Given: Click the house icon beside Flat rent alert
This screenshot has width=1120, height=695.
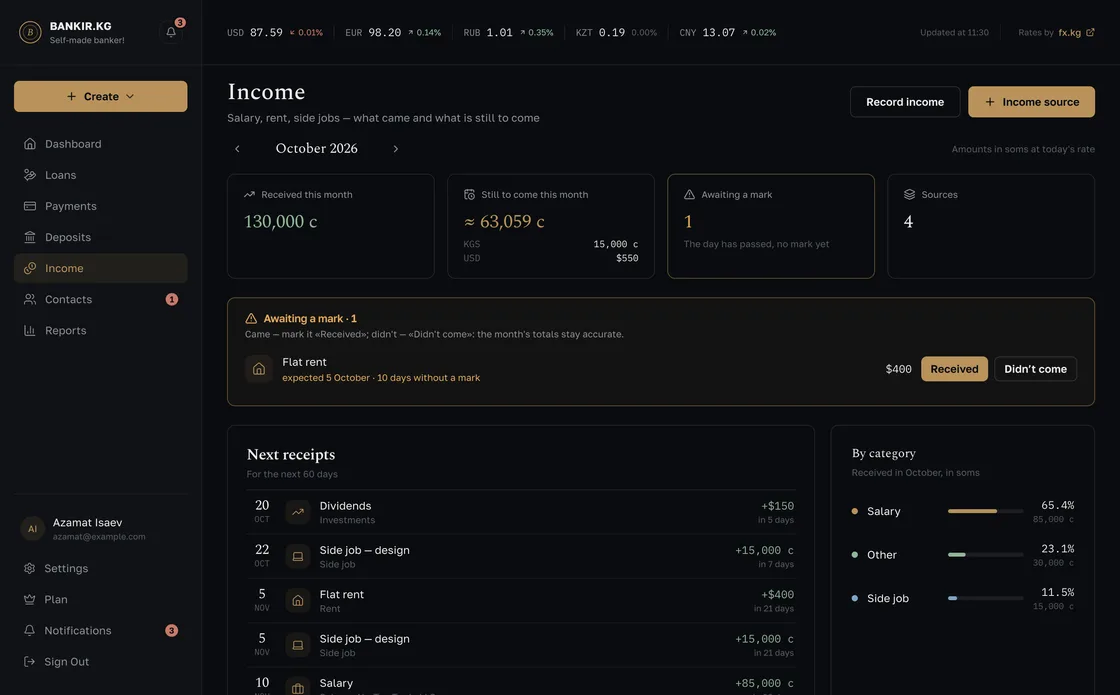Looking at the screenshot, I should (259, 369).
